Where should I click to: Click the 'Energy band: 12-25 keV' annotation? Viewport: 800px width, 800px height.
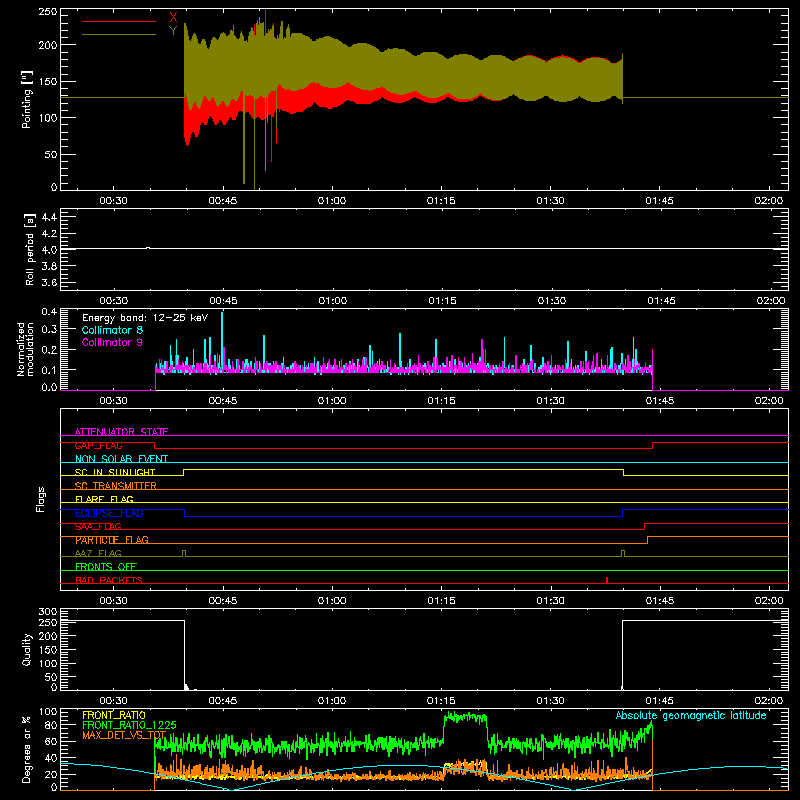(x=145, y=318)
